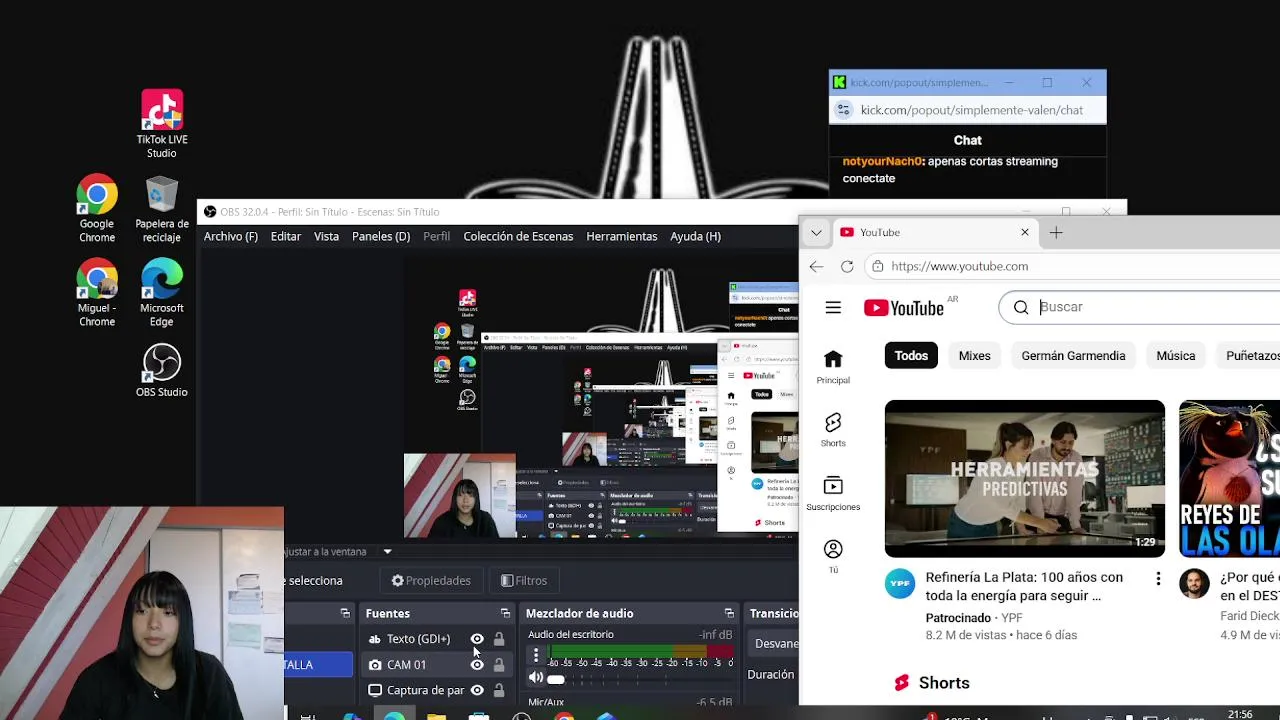
Task: Click the YPF channel avatar
Action: 900,584
